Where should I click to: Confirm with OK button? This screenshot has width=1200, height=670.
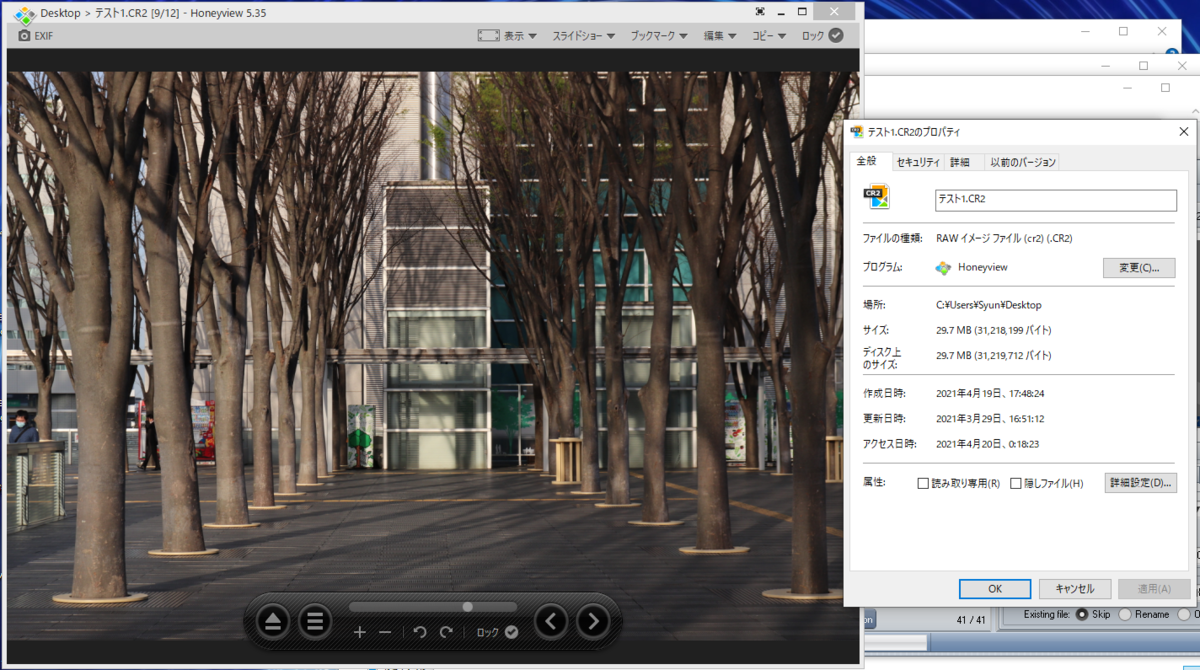coord(995,589)
